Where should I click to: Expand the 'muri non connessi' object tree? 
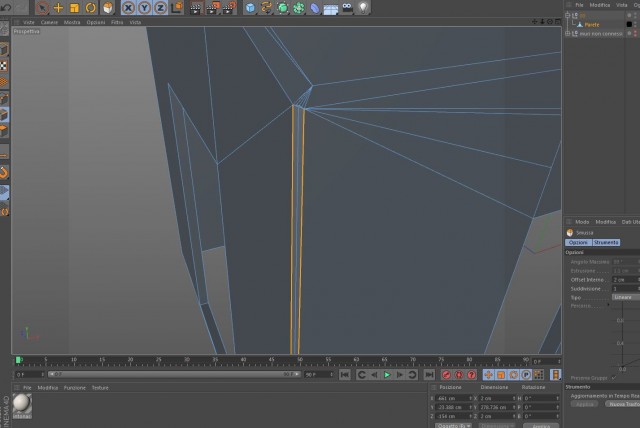(567, 33)
